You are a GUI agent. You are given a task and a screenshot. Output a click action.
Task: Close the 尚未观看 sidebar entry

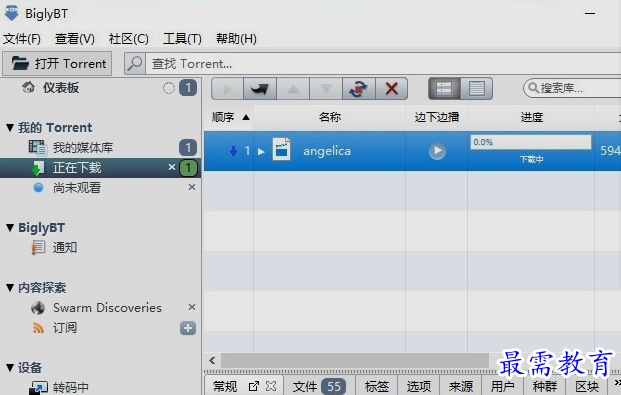point(192,187)
